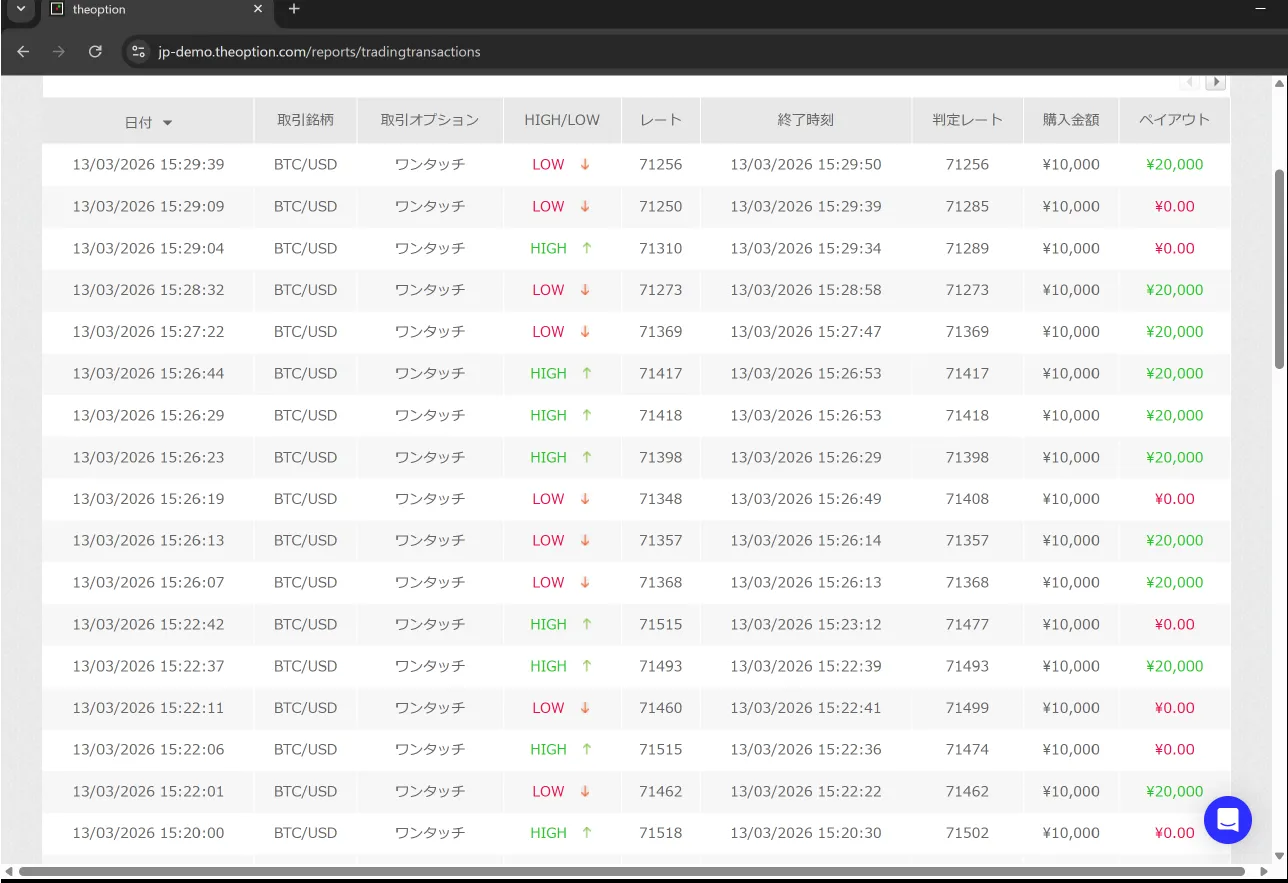
Task: Select the 15:29:39 LOW trade row
Action: pyautogui.click(x=148, y=164)
